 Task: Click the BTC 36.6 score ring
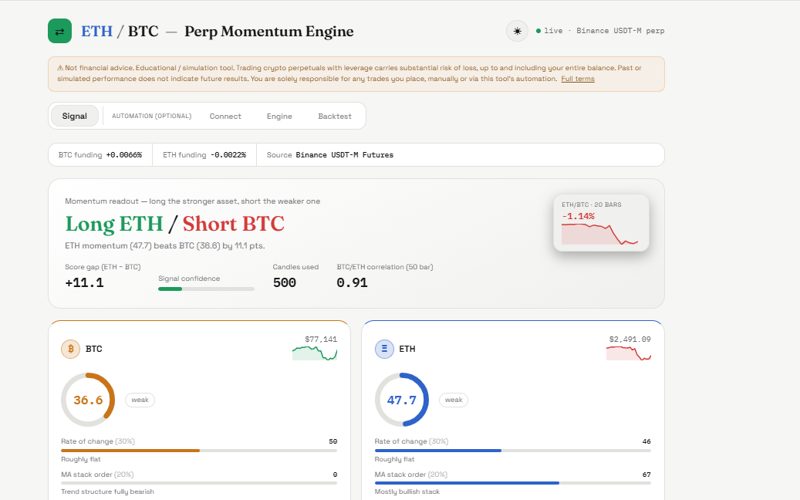click(x=88, y=400)
